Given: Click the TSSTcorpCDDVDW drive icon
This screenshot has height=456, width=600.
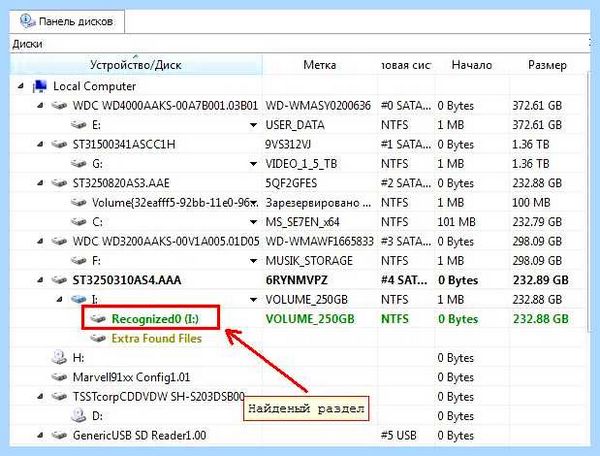Looking at the screenshot, I should point(59,396).
